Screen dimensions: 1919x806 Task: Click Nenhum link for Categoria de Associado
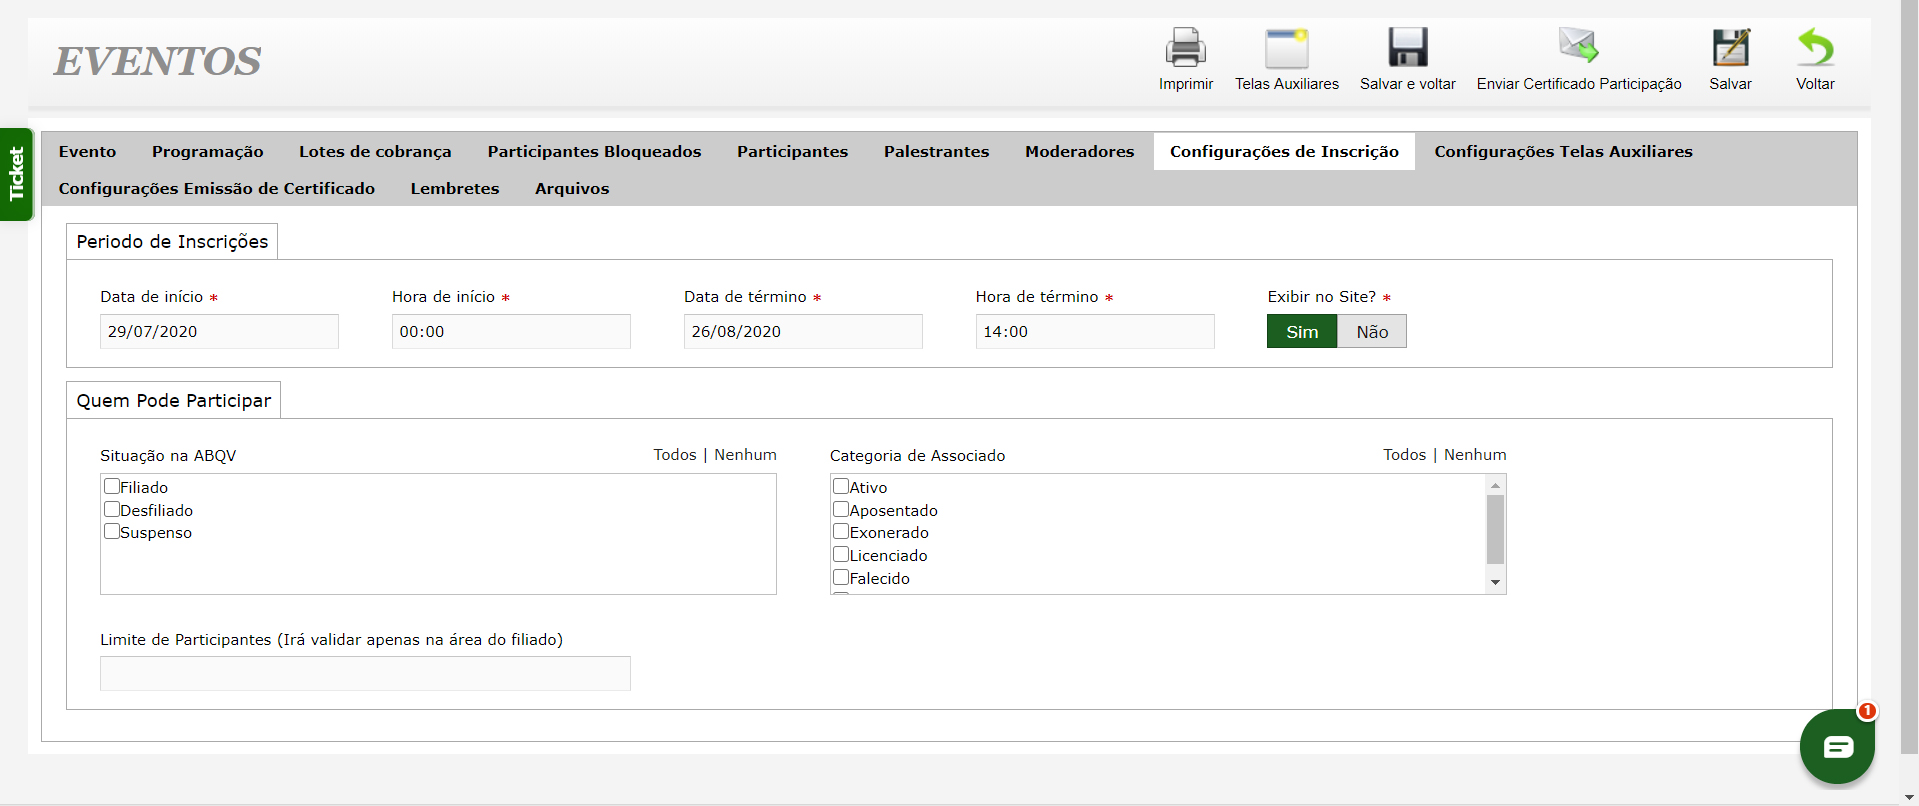(x=1475, y=455)
